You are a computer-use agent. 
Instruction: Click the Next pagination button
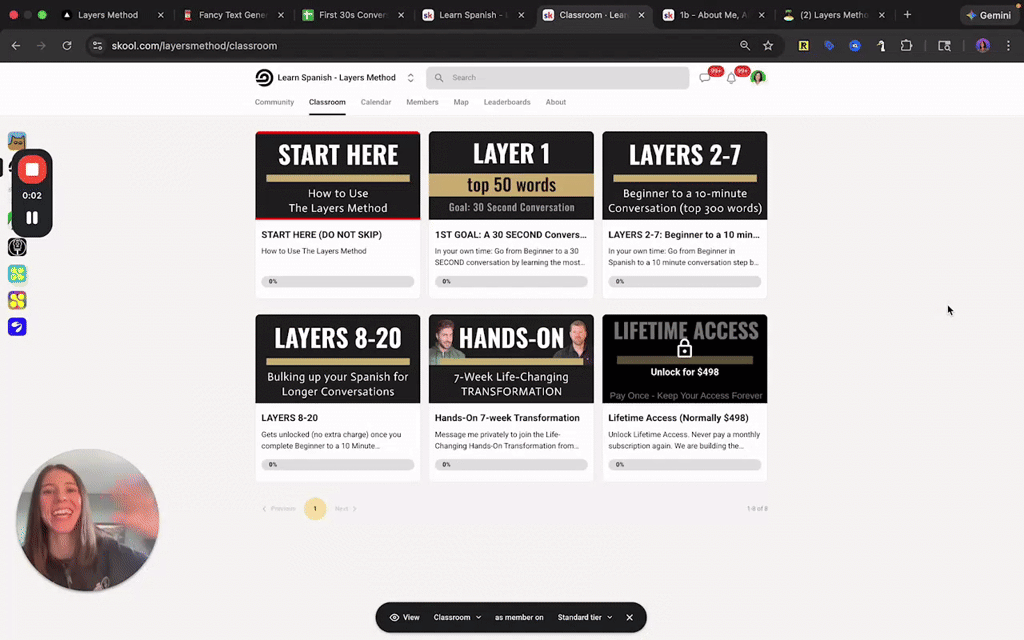(342, 509)
